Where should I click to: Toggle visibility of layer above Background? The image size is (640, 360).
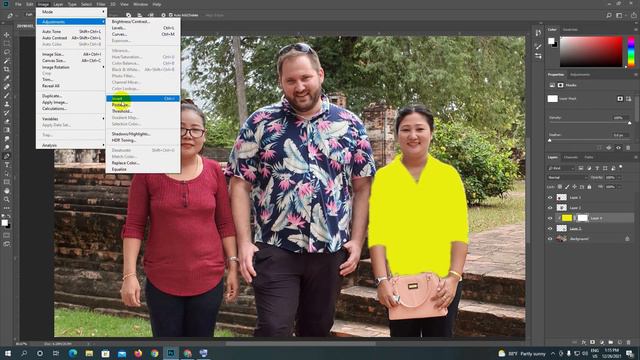550,229
